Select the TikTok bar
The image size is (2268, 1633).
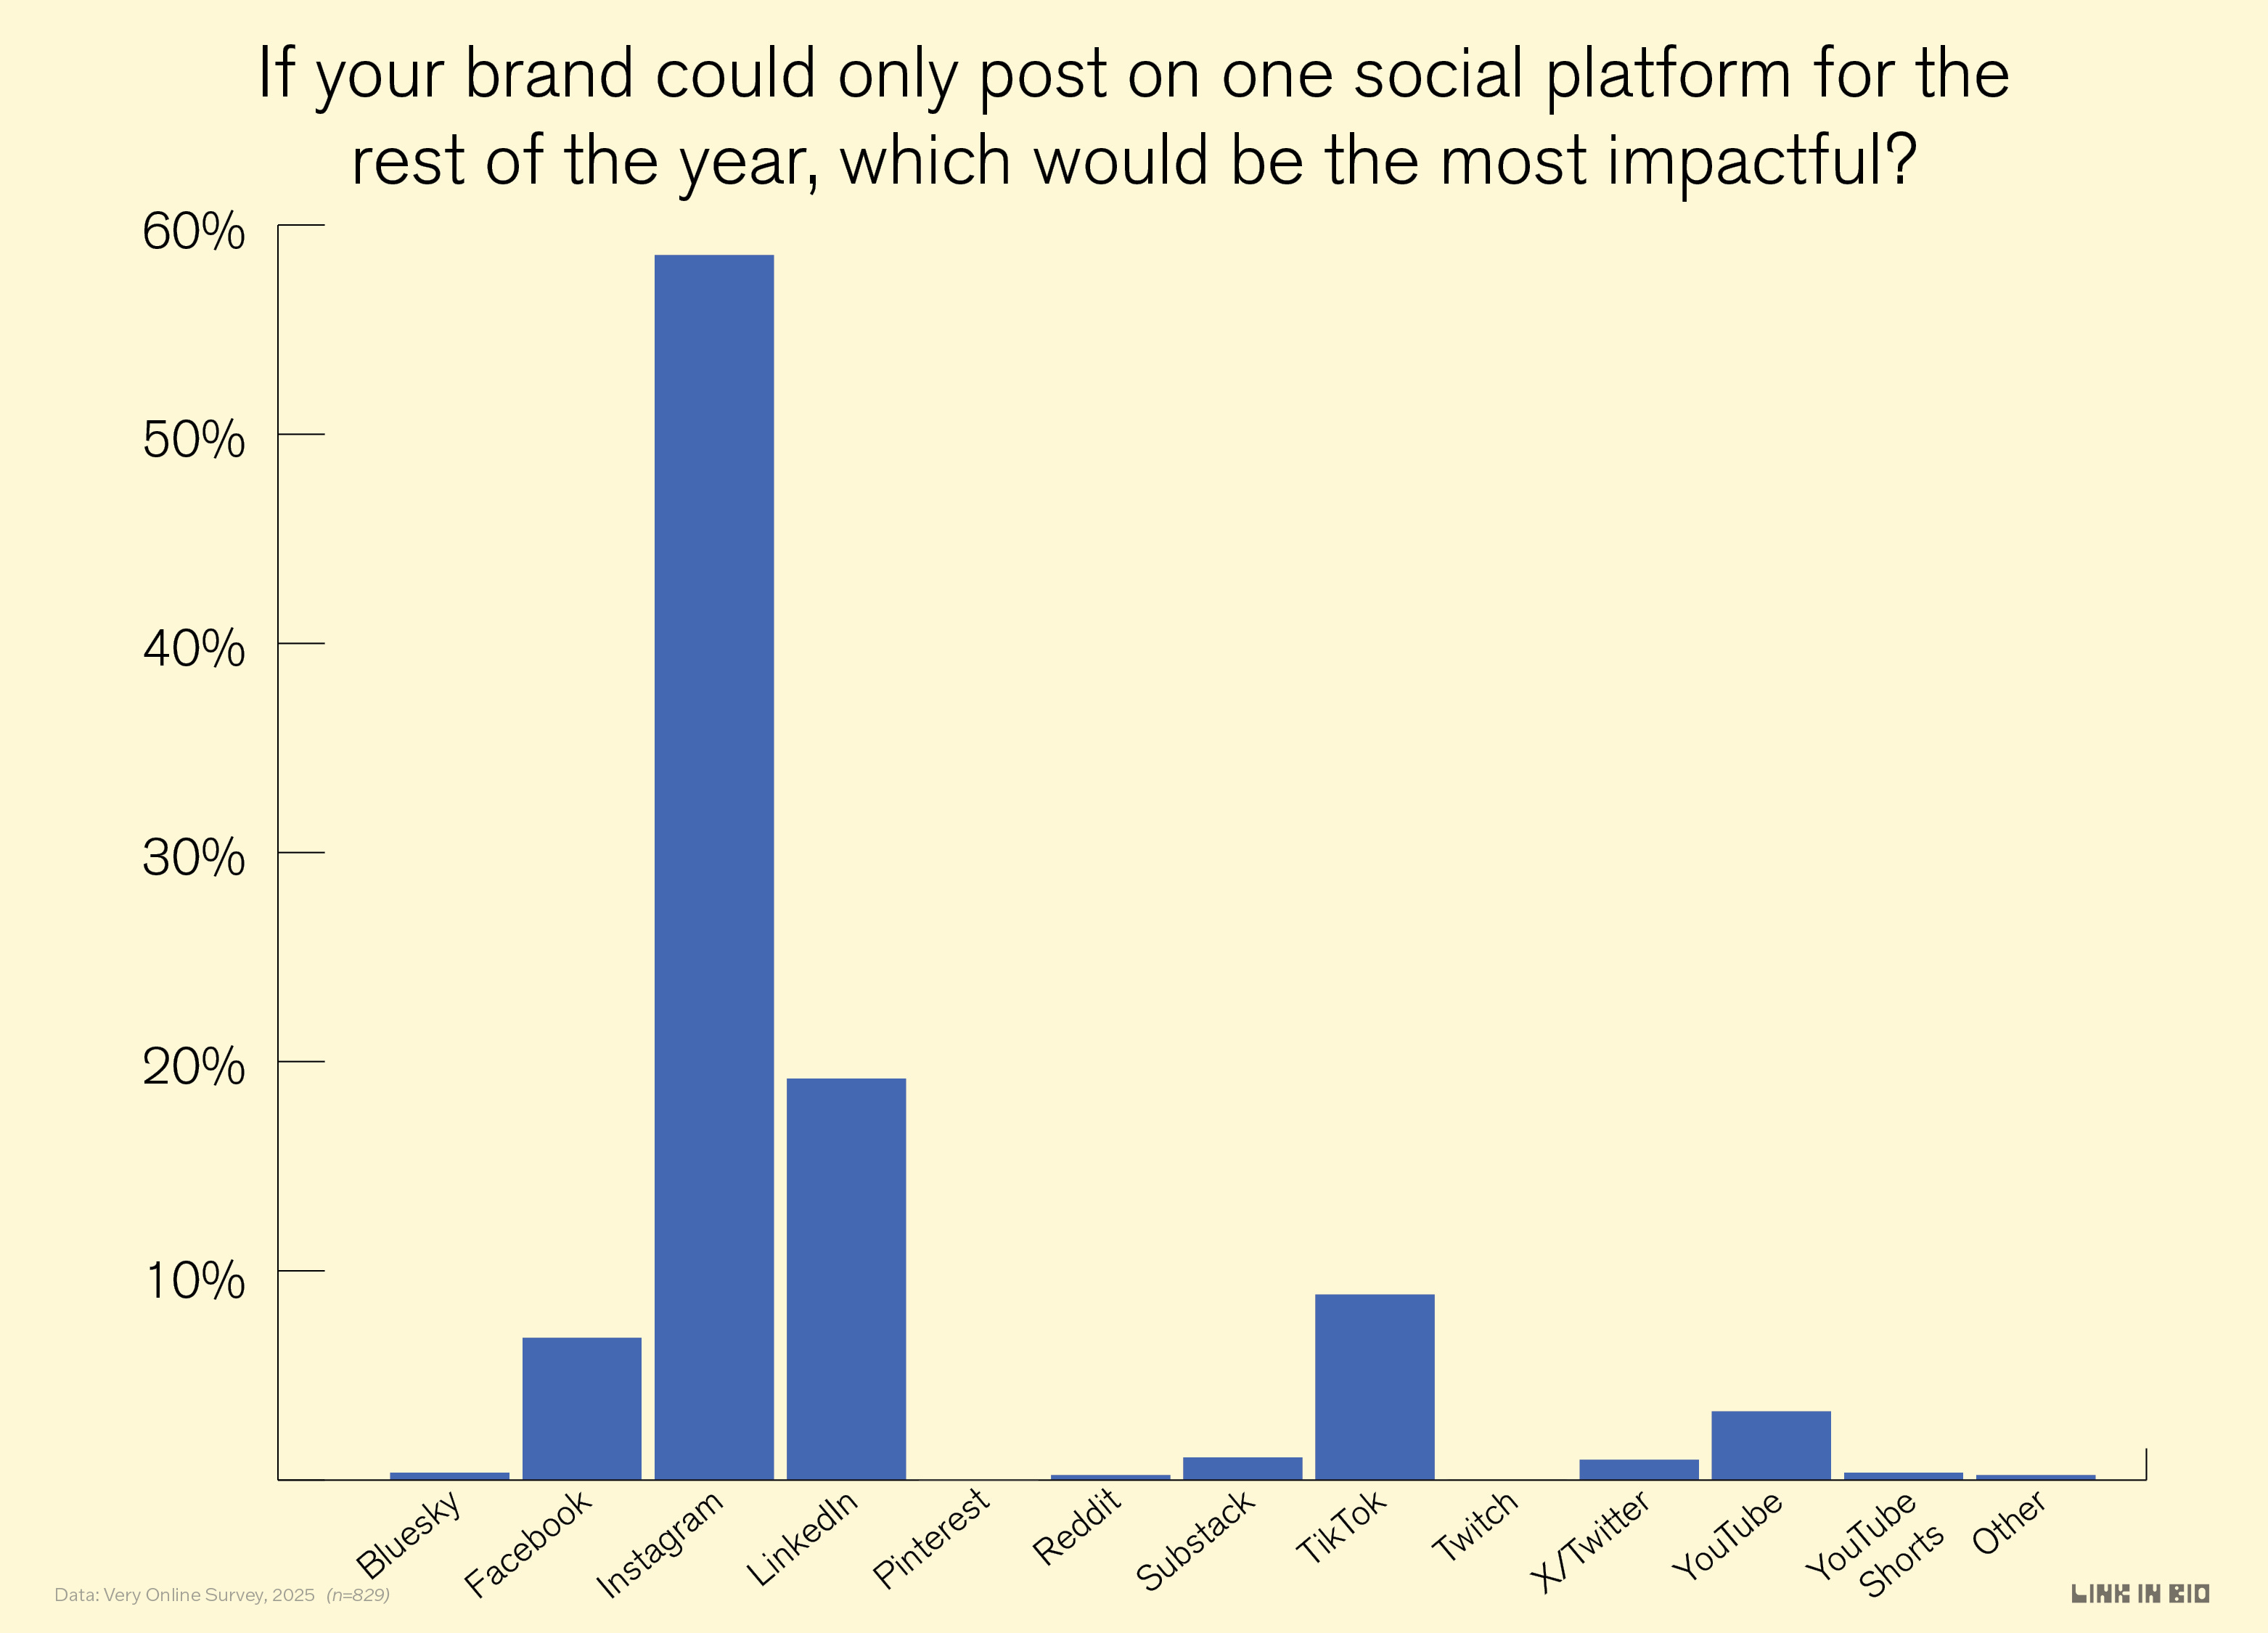[x=1374, y=1387]
